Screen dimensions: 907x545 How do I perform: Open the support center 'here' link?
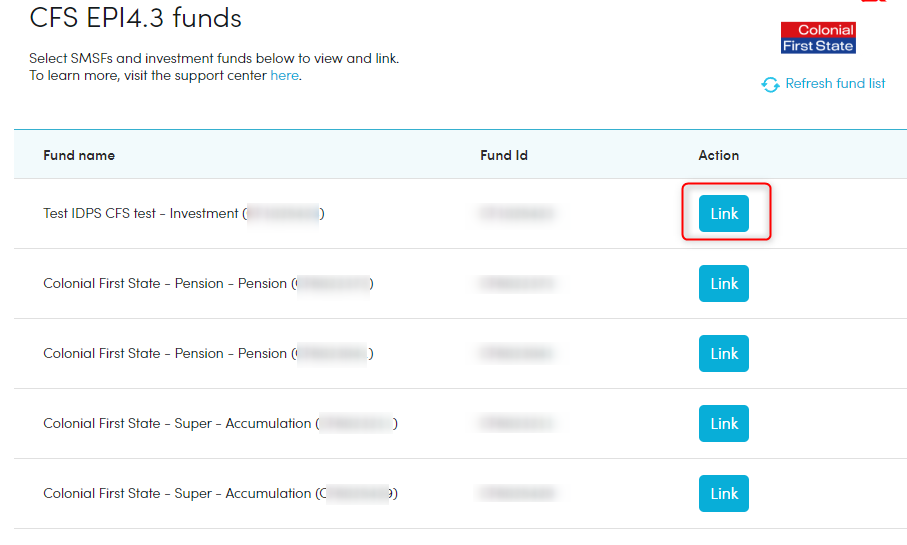click(x=284, y=75)
